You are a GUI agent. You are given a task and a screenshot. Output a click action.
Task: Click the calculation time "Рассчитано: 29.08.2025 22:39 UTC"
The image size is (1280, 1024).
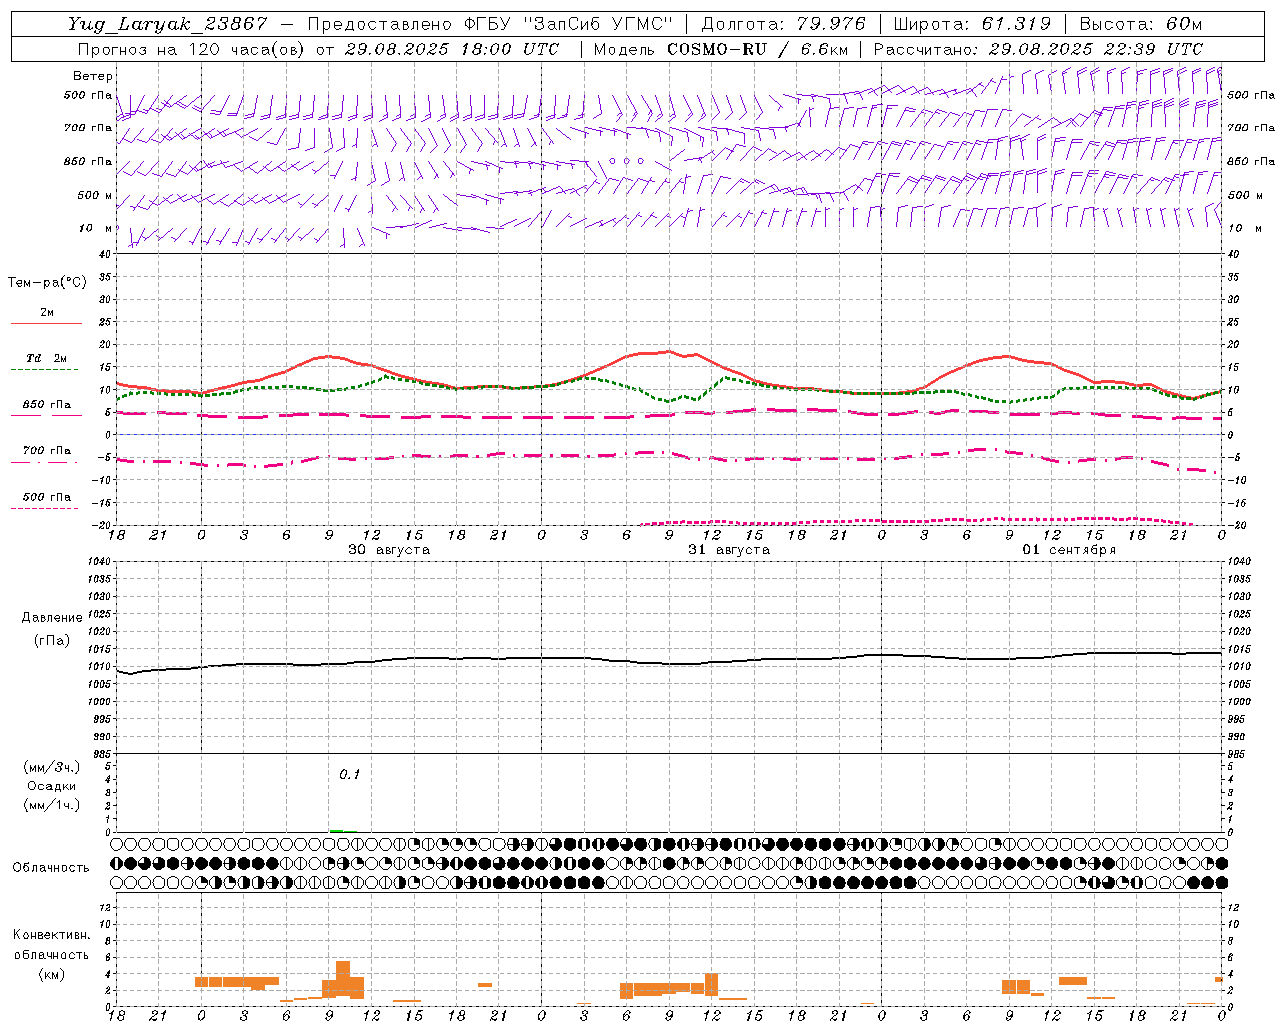pyautogui.click(x=1038, y=49)
